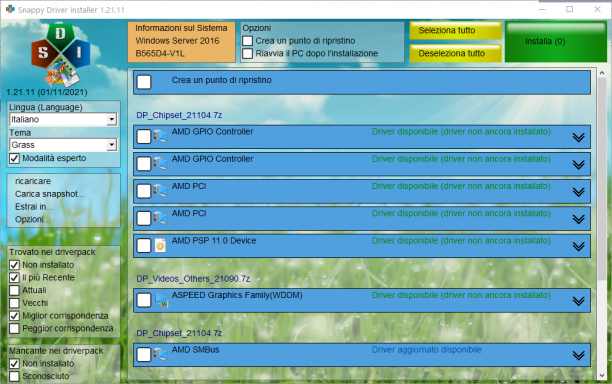
Task: Expand the AMD PSP 11.0 Device row
Action: click(578, 246)
